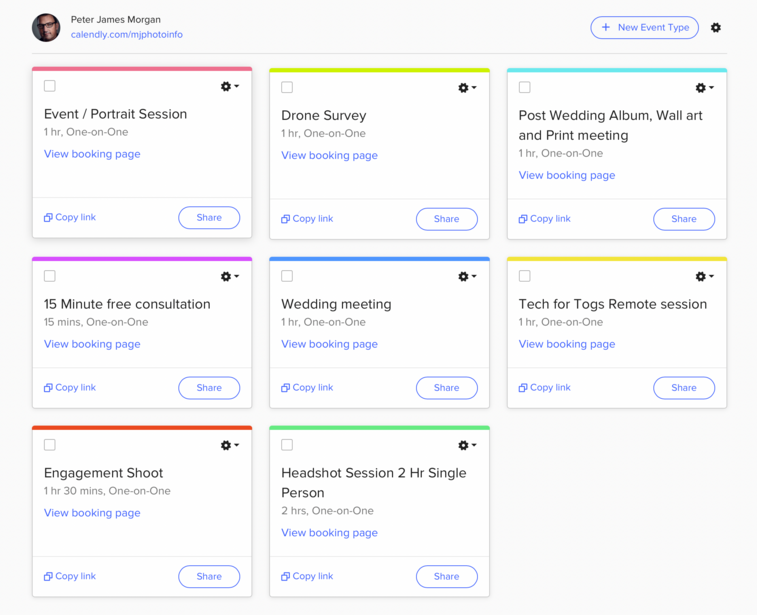
Task: View booking page for Engagement Shoot
Action: pyautogui.click(x=92, y=513)
